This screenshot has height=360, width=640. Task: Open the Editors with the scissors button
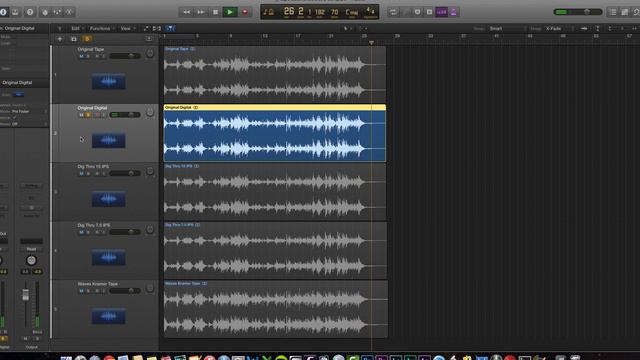pyautogui.click(x=69, y=12)
